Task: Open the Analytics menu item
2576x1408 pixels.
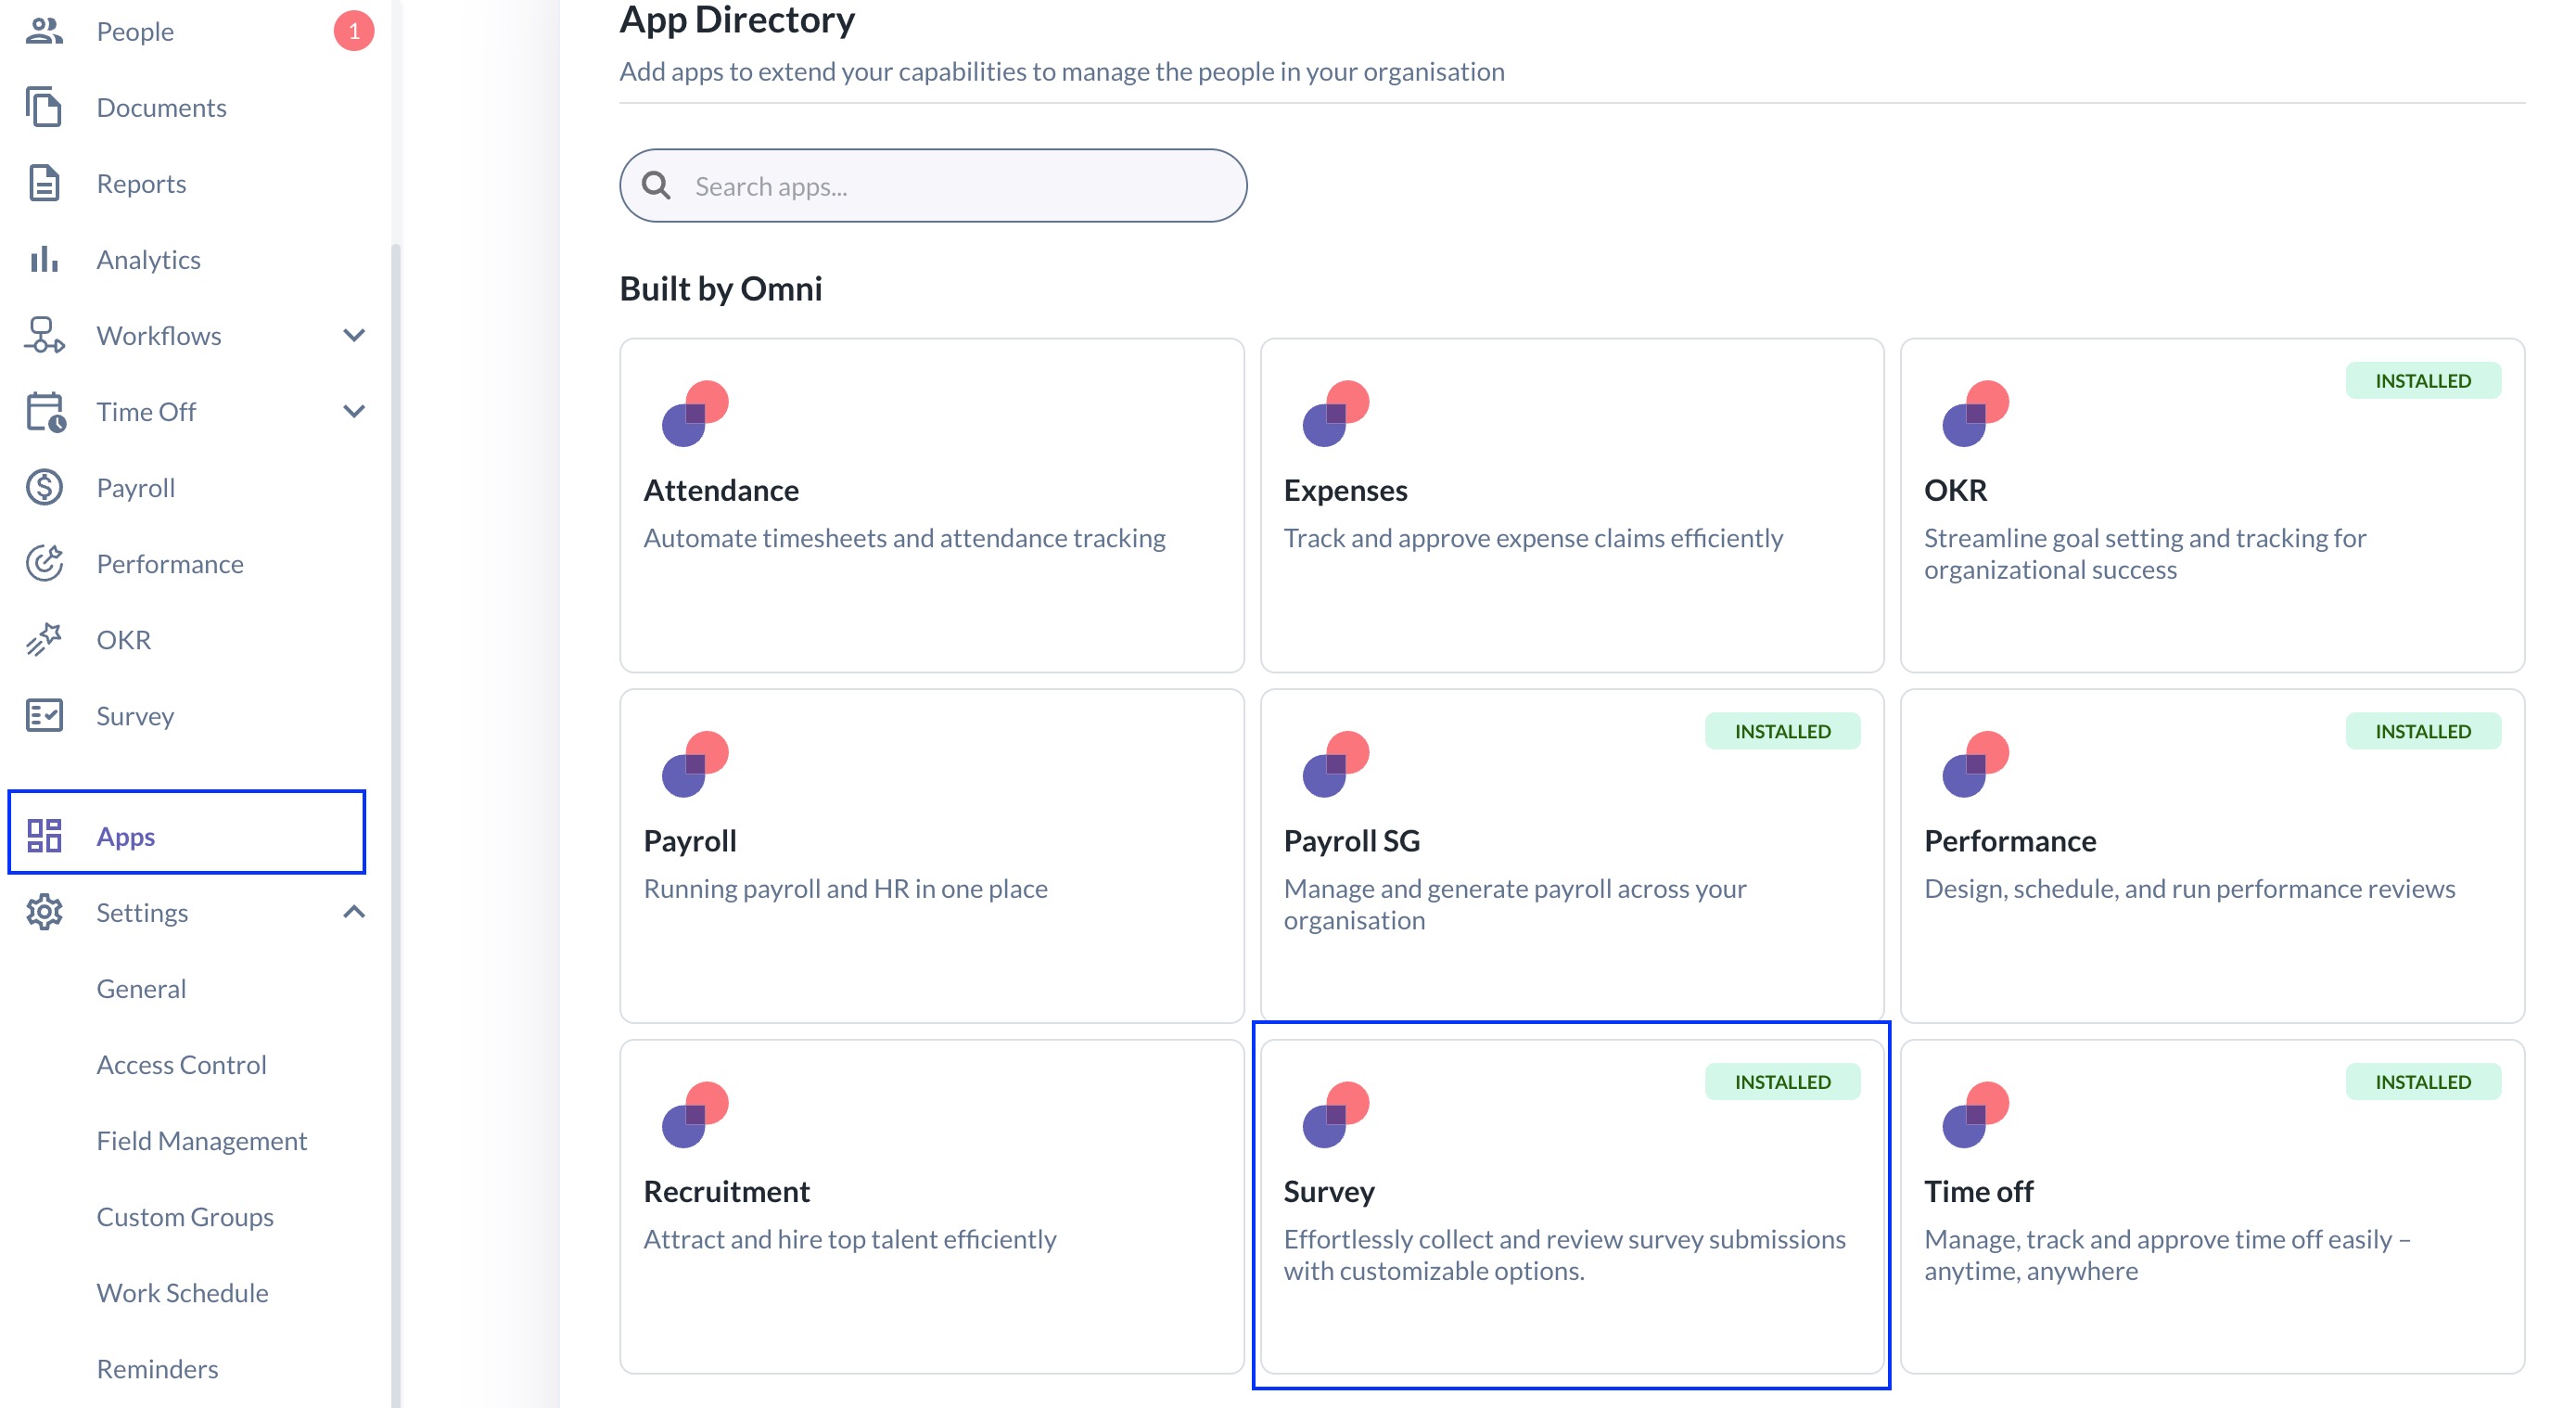Action: (148, 260)
